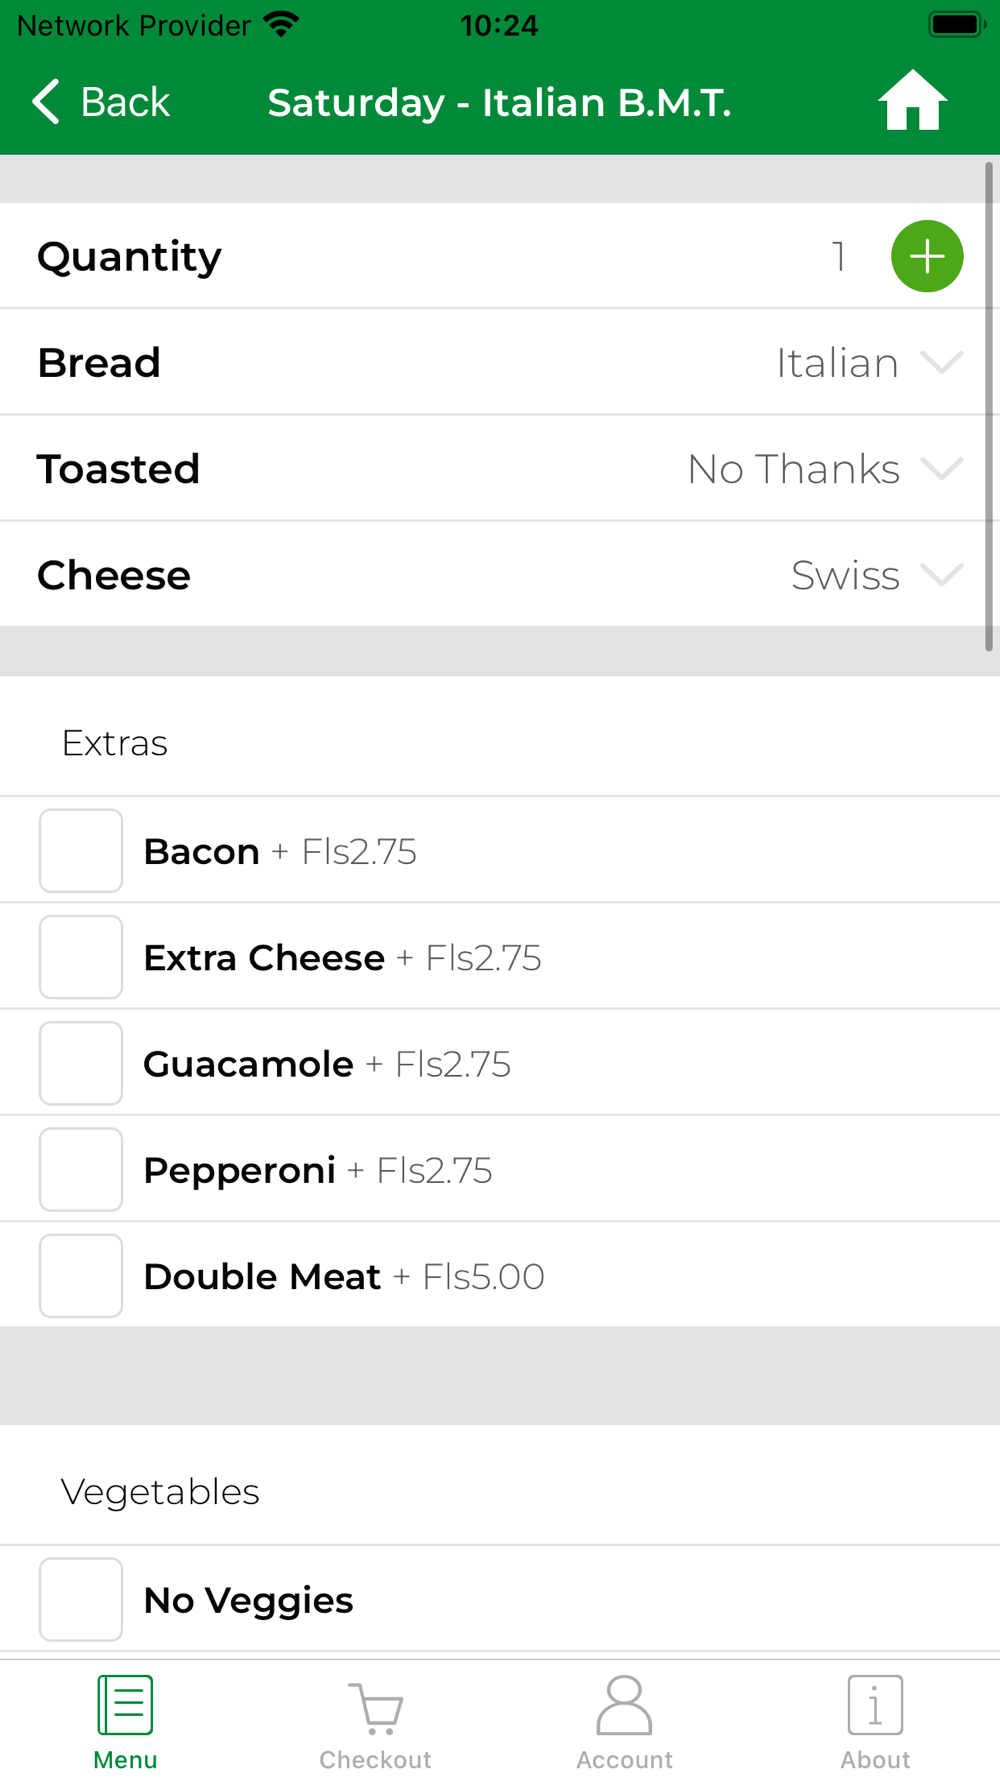Click the vertical scrollbar on right edge
This screenshot has width=1000, height=1778.
click(989, 406)
